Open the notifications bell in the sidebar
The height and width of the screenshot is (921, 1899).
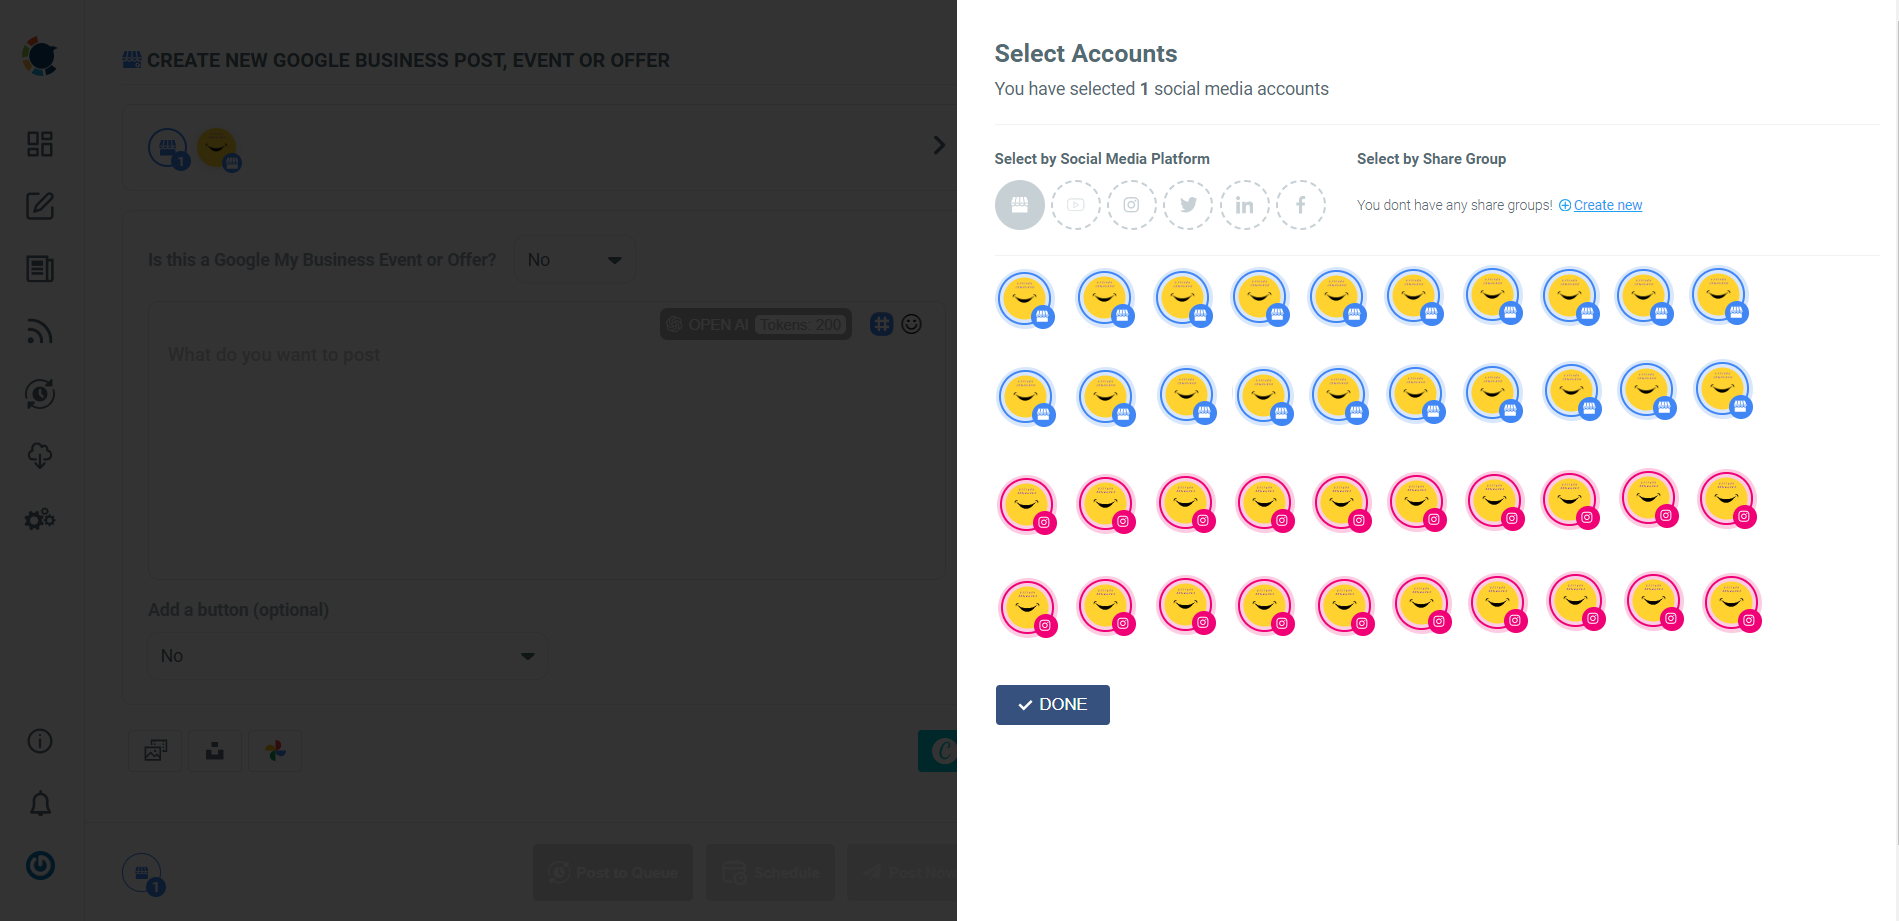coord(39,803)
